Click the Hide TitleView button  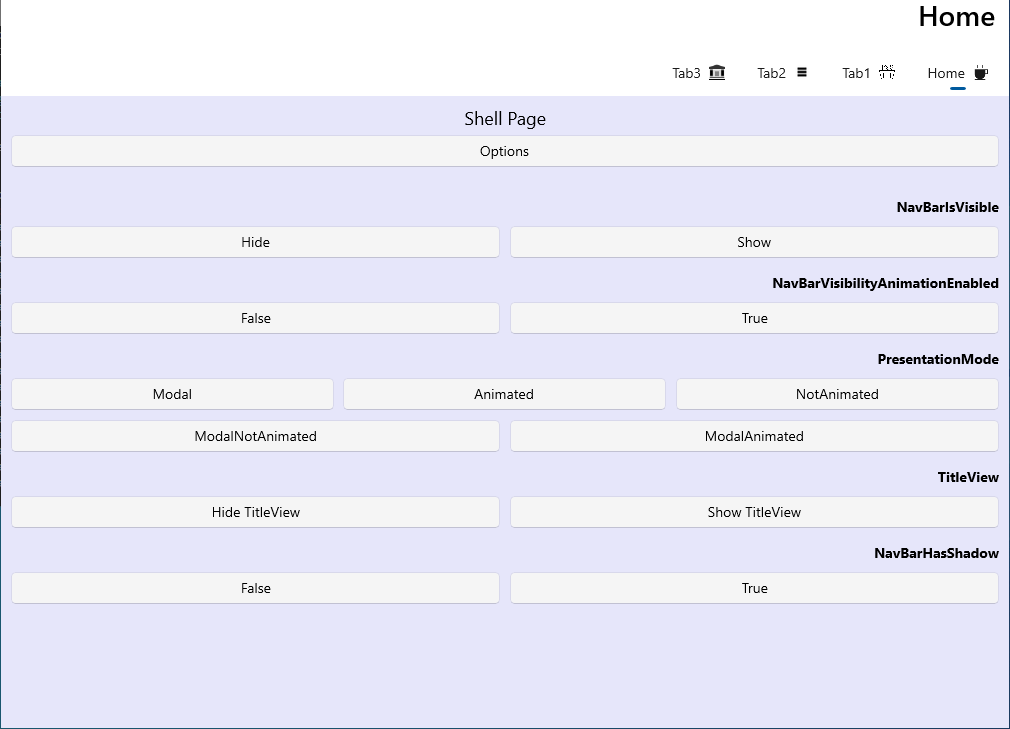[255, 512]
